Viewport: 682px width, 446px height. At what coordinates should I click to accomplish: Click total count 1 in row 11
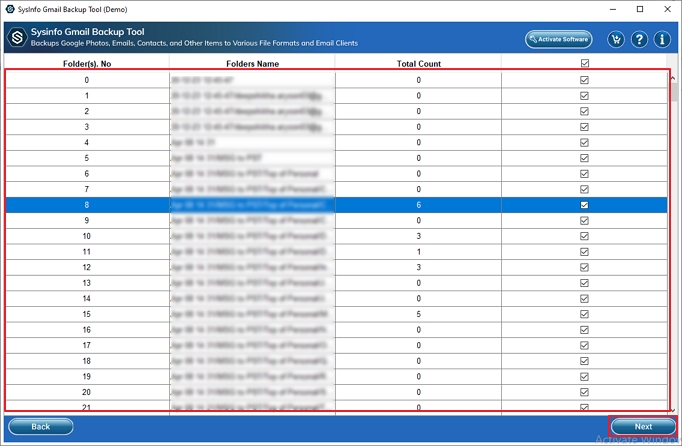tap(418, 252)
